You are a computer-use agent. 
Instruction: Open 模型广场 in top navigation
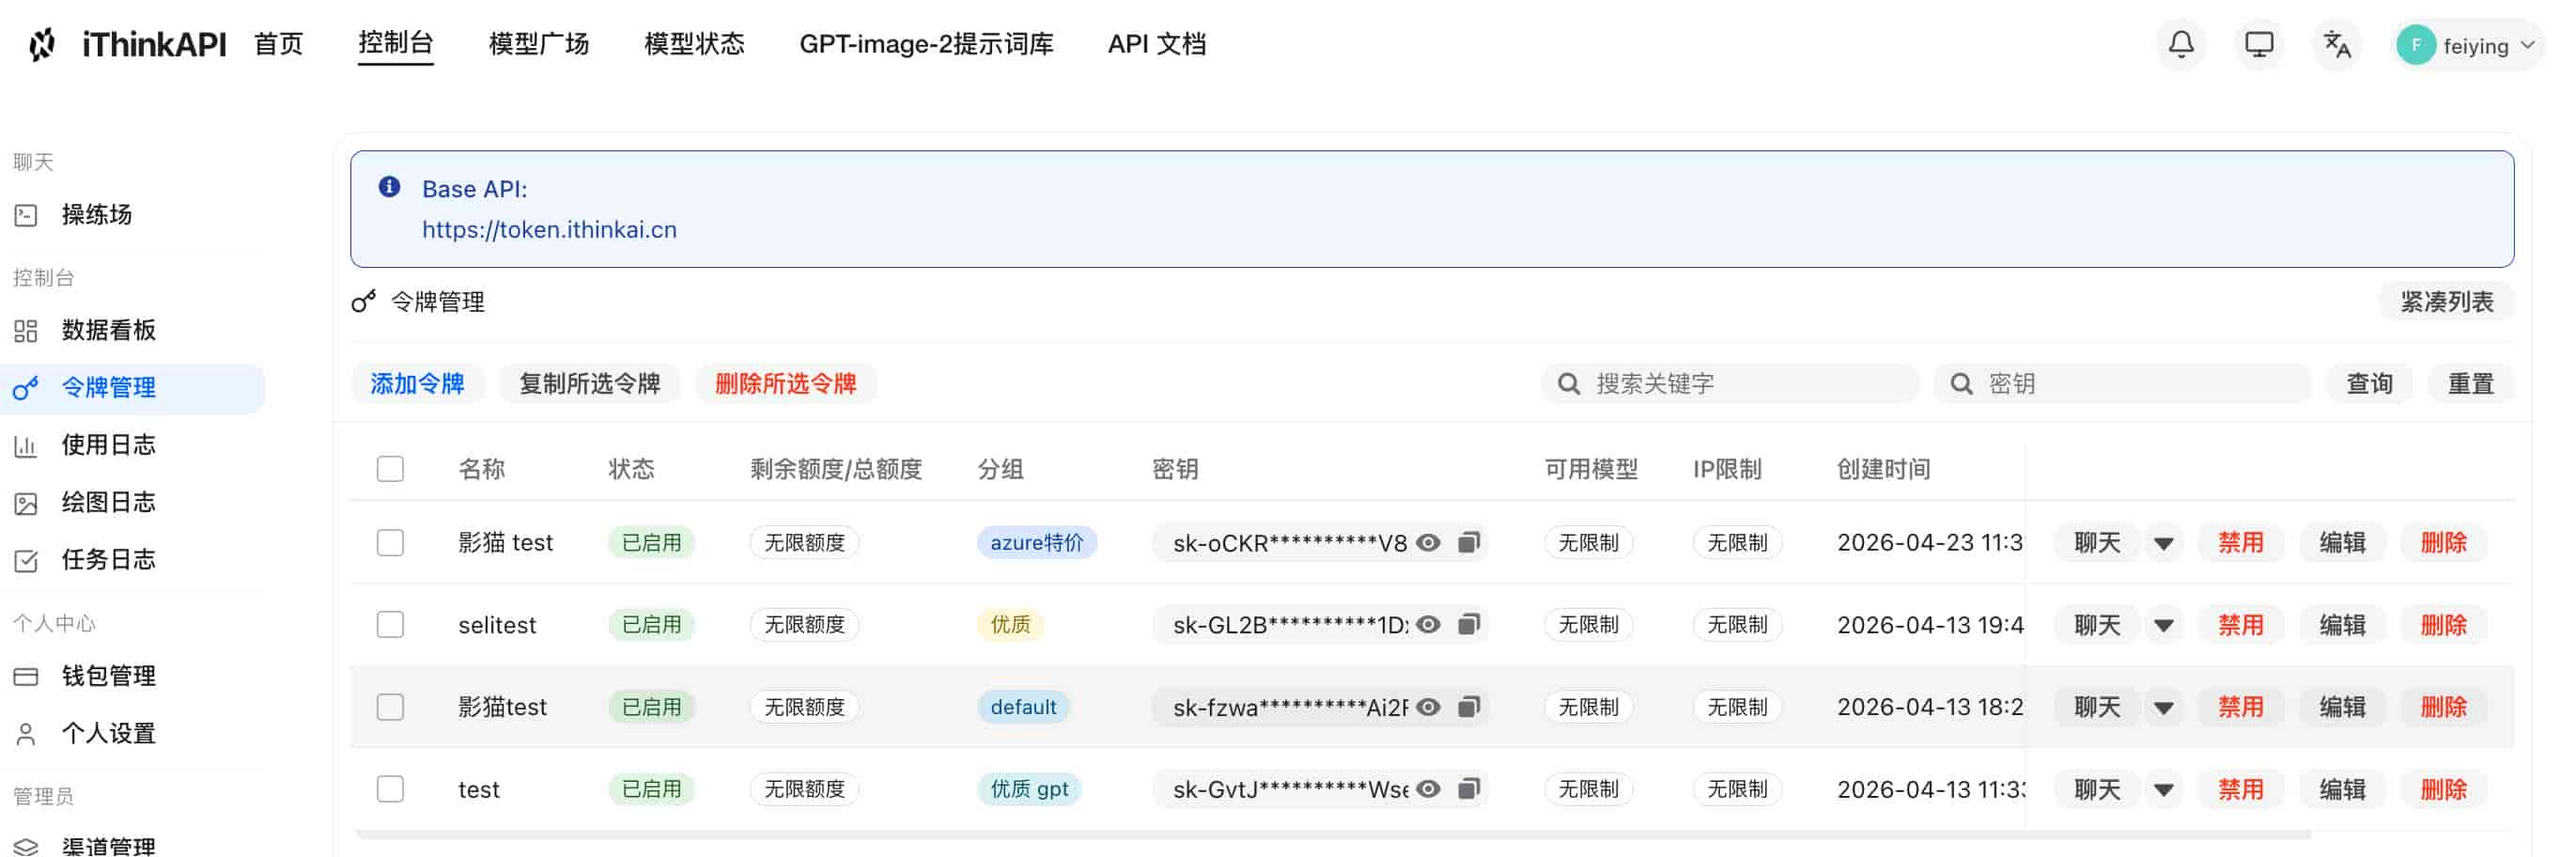click(x=539, y=44)
